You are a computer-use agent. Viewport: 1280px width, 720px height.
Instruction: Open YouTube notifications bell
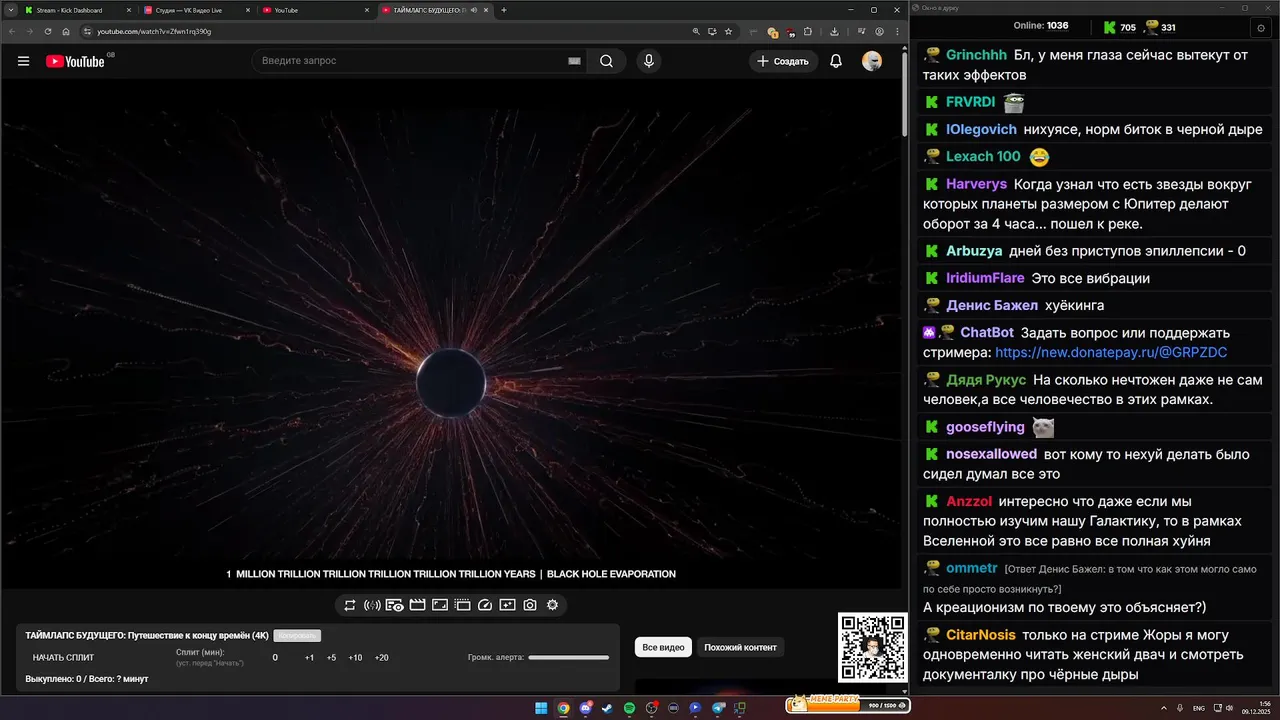(836, 61)
